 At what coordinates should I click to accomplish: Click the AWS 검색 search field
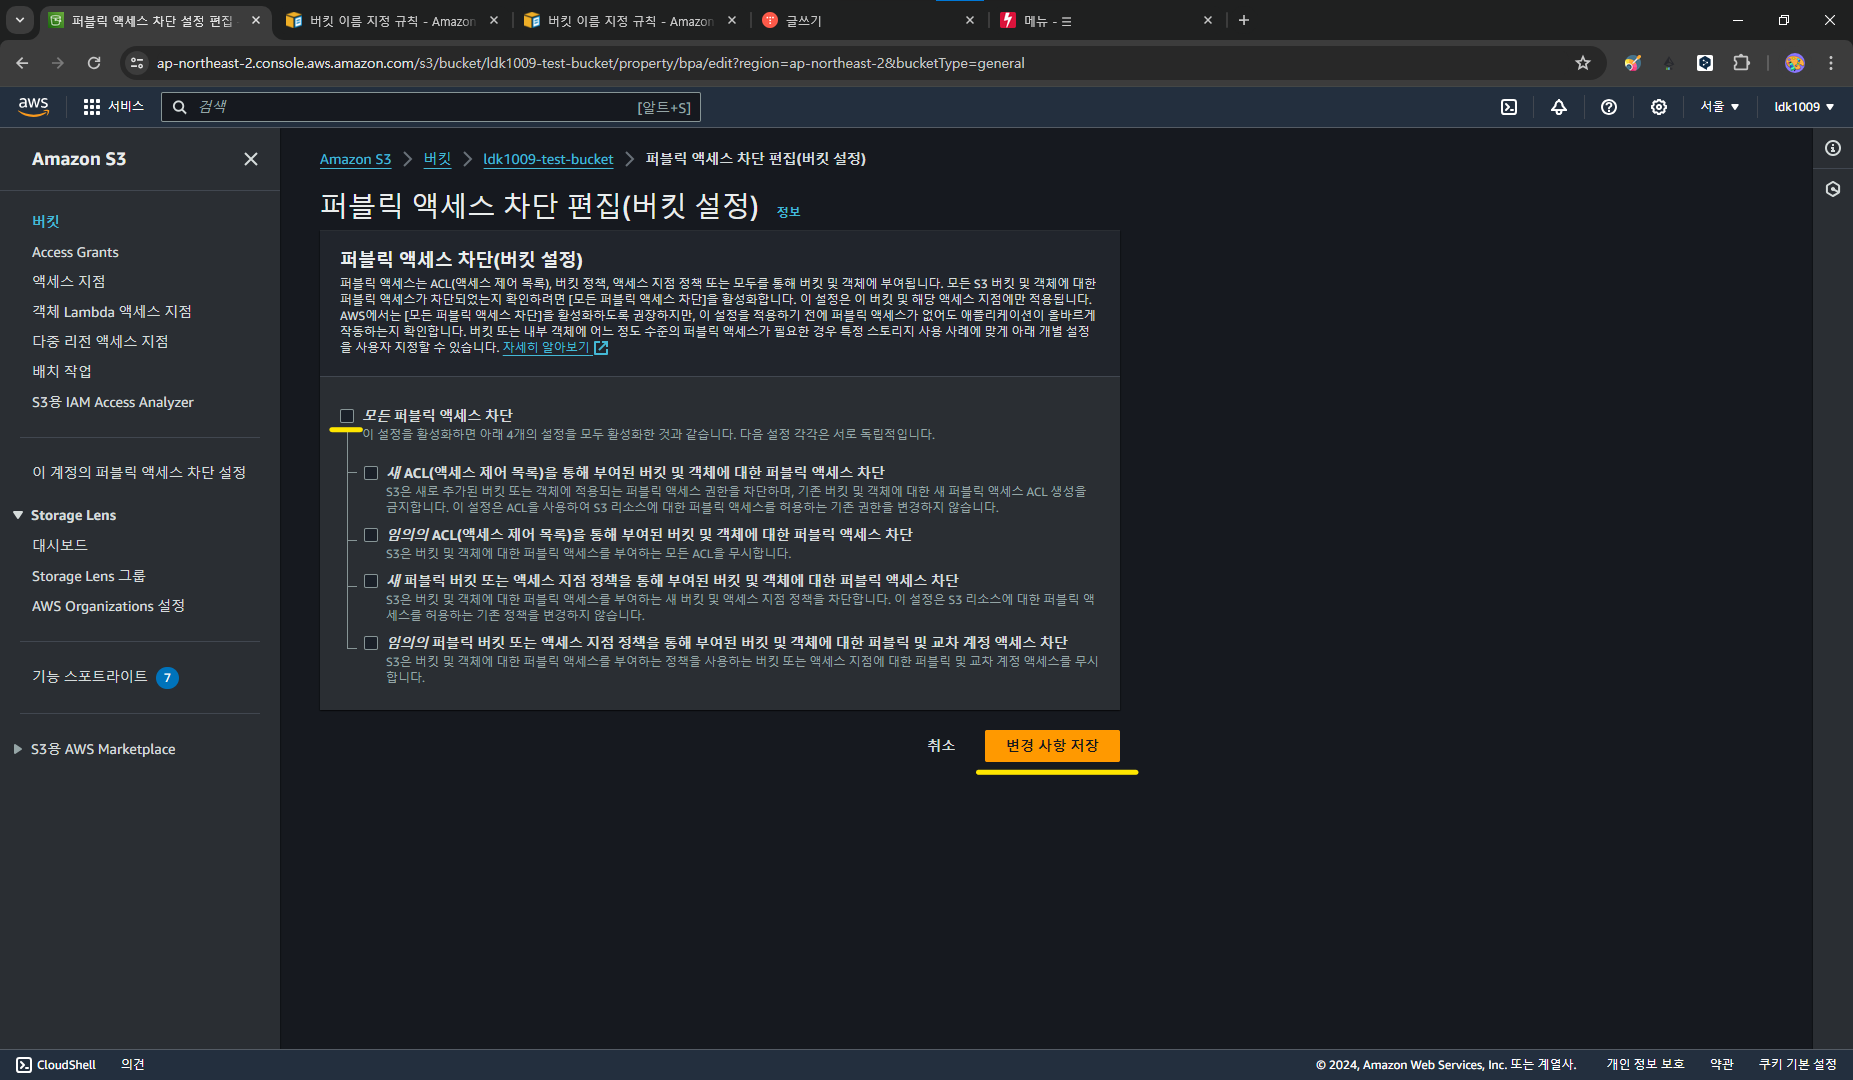(431, 107)
